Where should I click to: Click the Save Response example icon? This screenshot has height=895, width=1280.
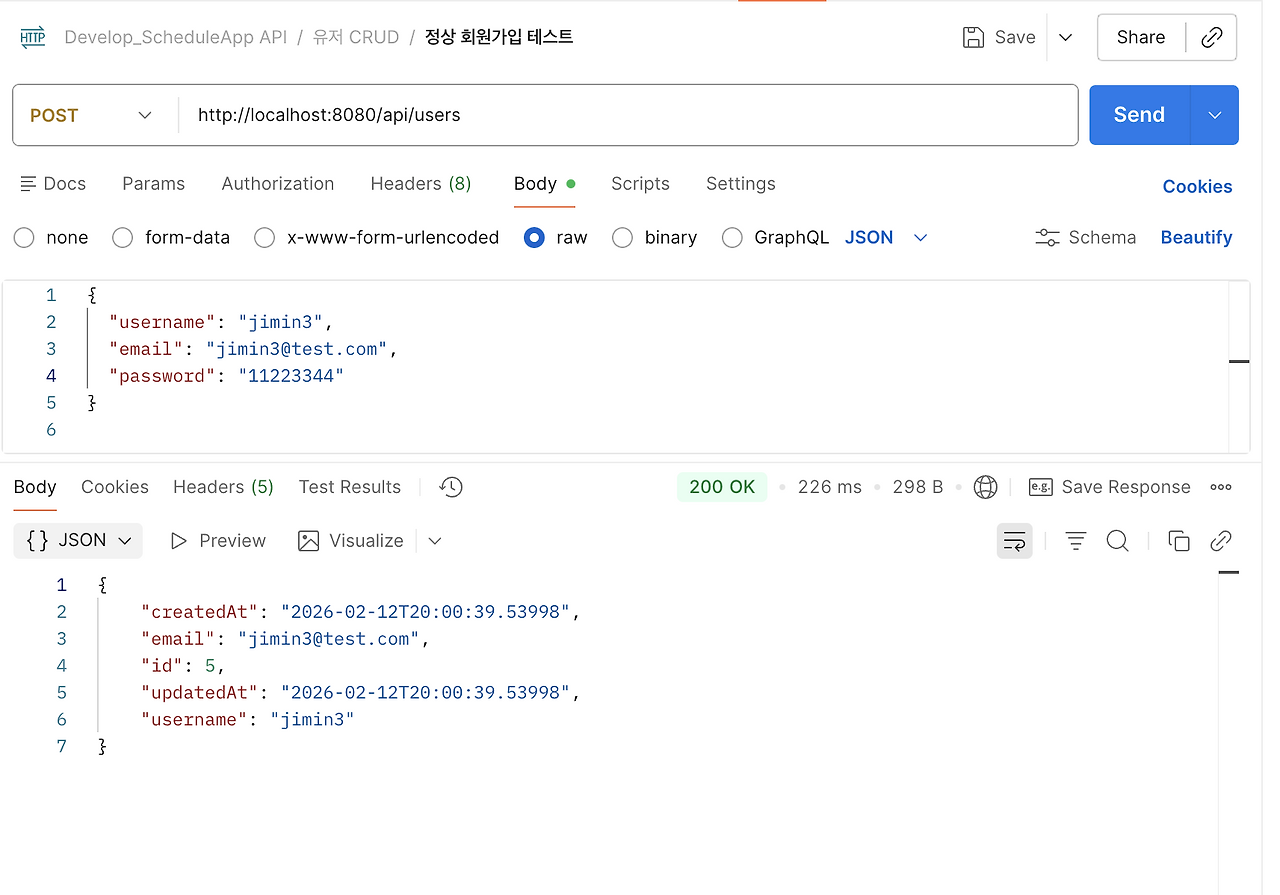click(x=1041, y=487)
